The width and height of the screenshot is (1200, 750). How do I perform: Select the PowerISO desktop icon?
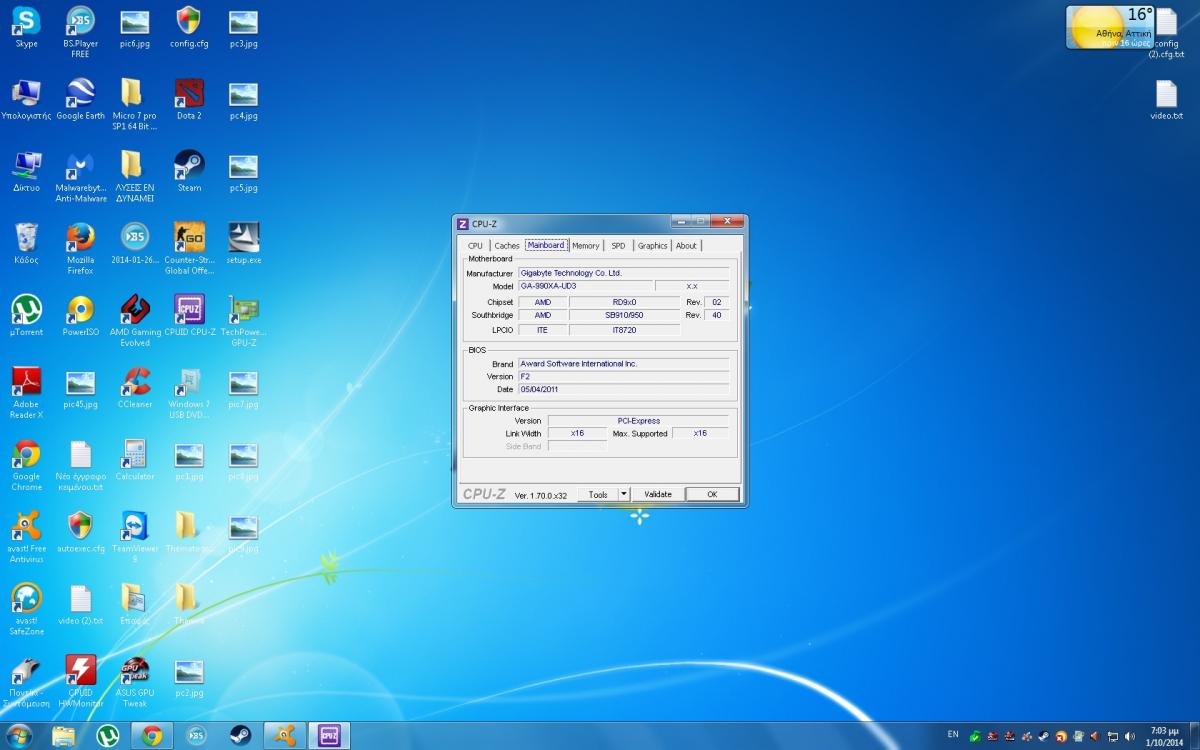[x=80, y=316]
